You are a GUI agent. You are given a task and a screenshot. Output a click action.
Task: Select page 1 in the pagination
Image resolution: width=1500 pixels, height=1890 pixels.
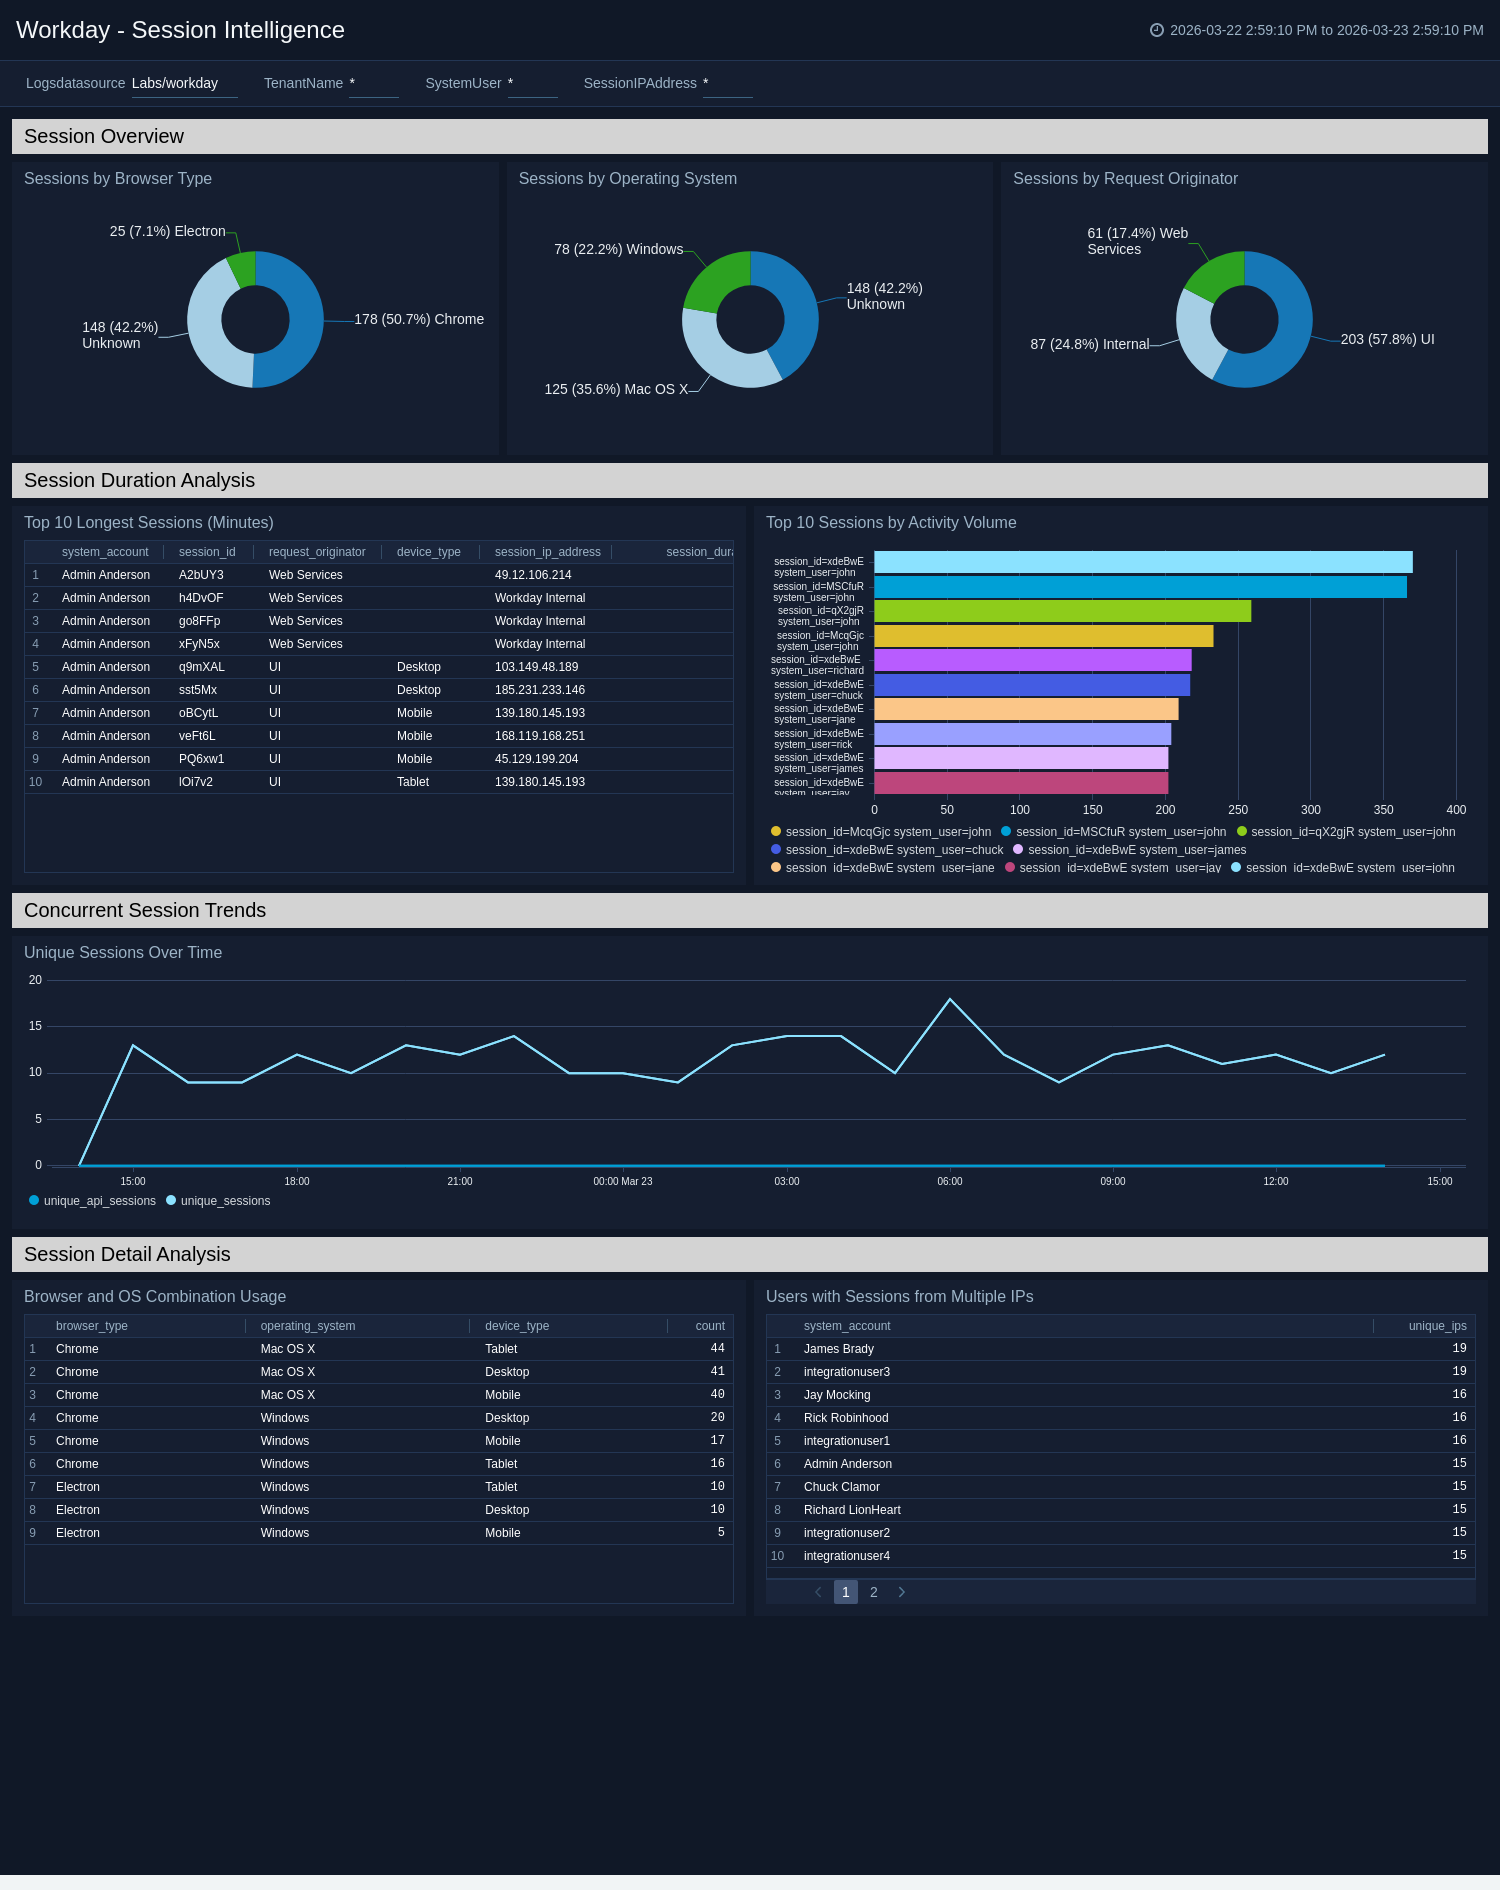845,1592
